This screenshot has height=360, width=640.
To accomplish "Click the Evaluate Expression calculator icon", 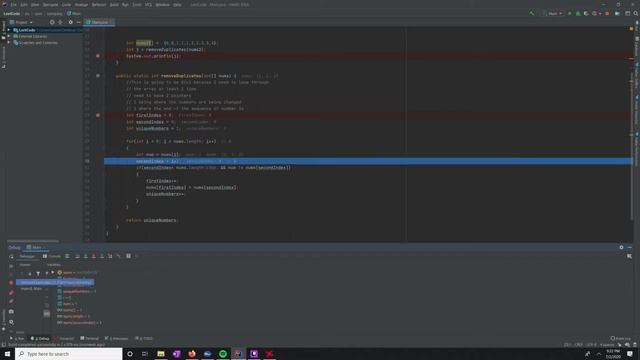I will pos(128,256).
